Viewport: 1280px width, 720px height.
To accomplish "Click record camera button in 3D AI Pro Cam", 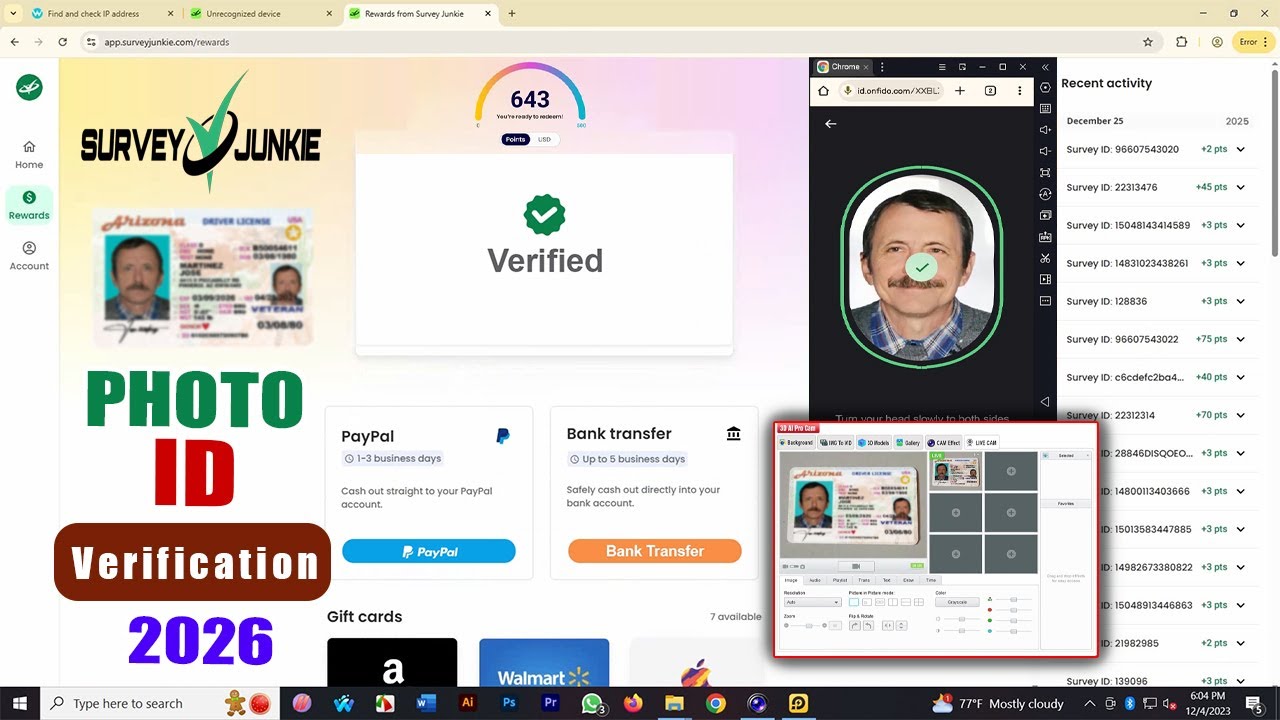I will point(856,566).
